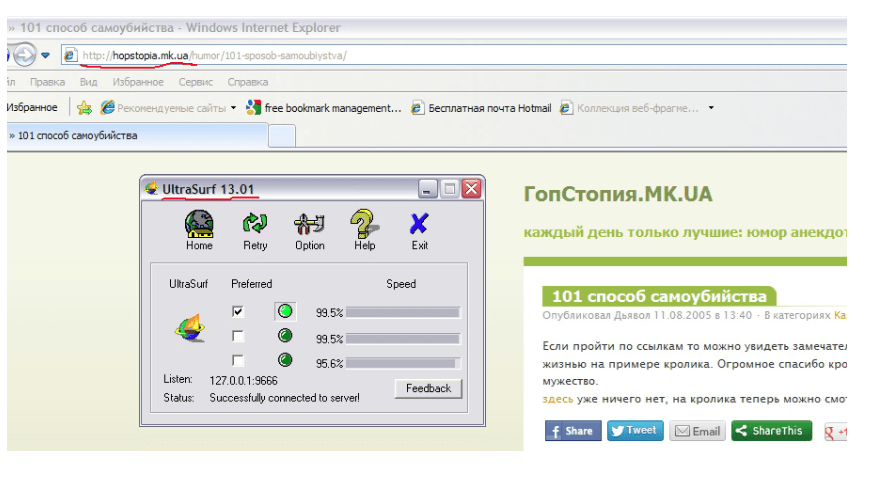The width and height of the screenshot is (869, 480).
Task: Click the green status light of first server
Action: click(285, 312)
